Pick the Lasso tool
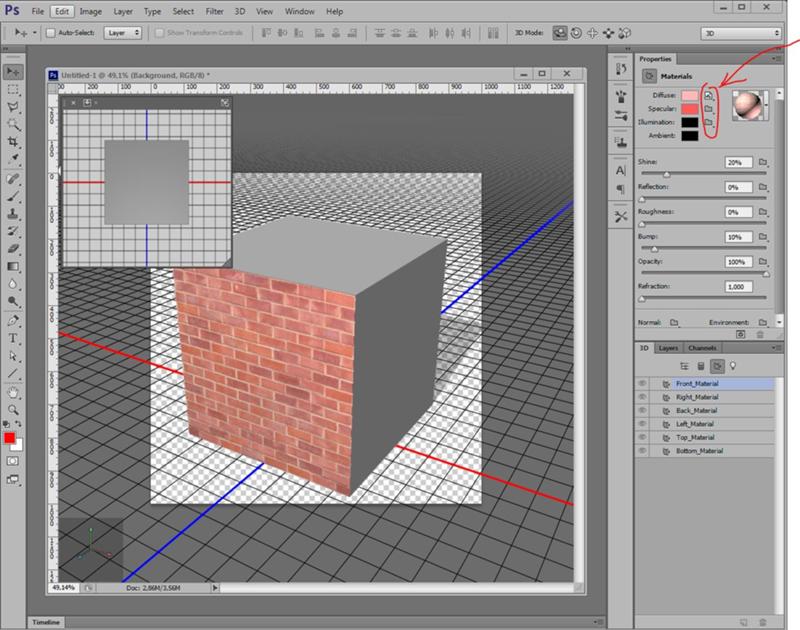 tap(14, 106)
